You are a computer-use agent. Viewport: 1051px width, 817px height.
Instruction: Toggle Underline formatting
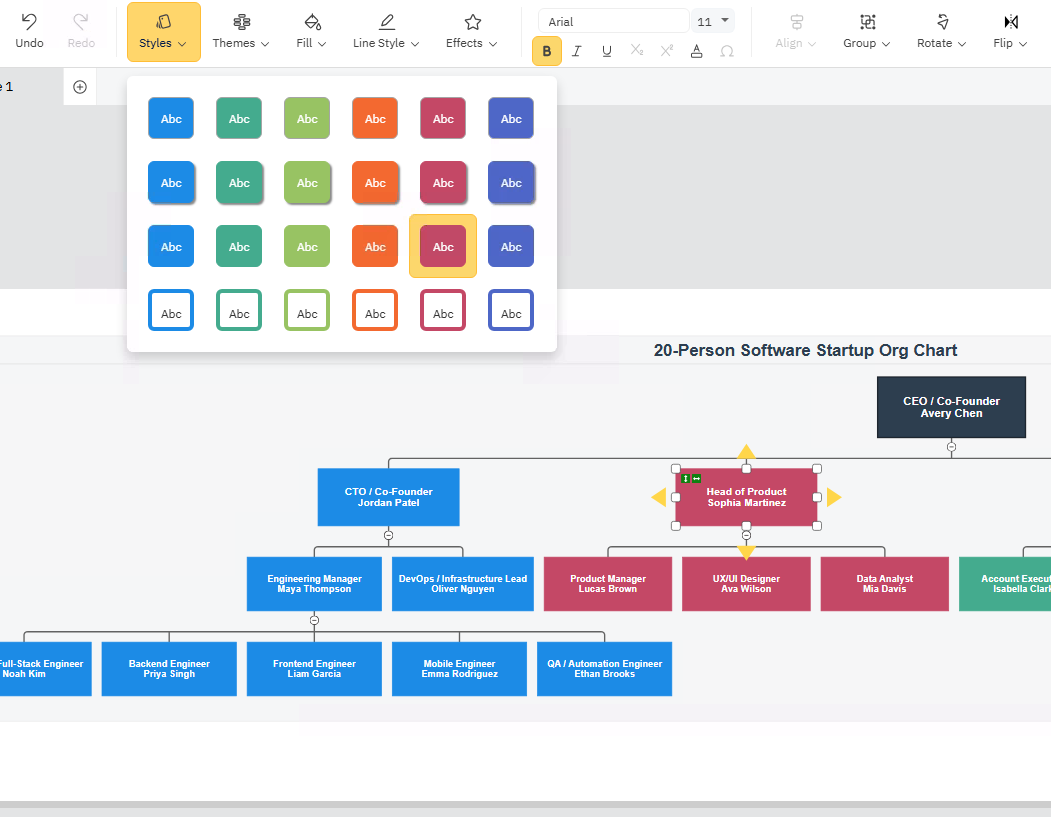tap(607, 51)
